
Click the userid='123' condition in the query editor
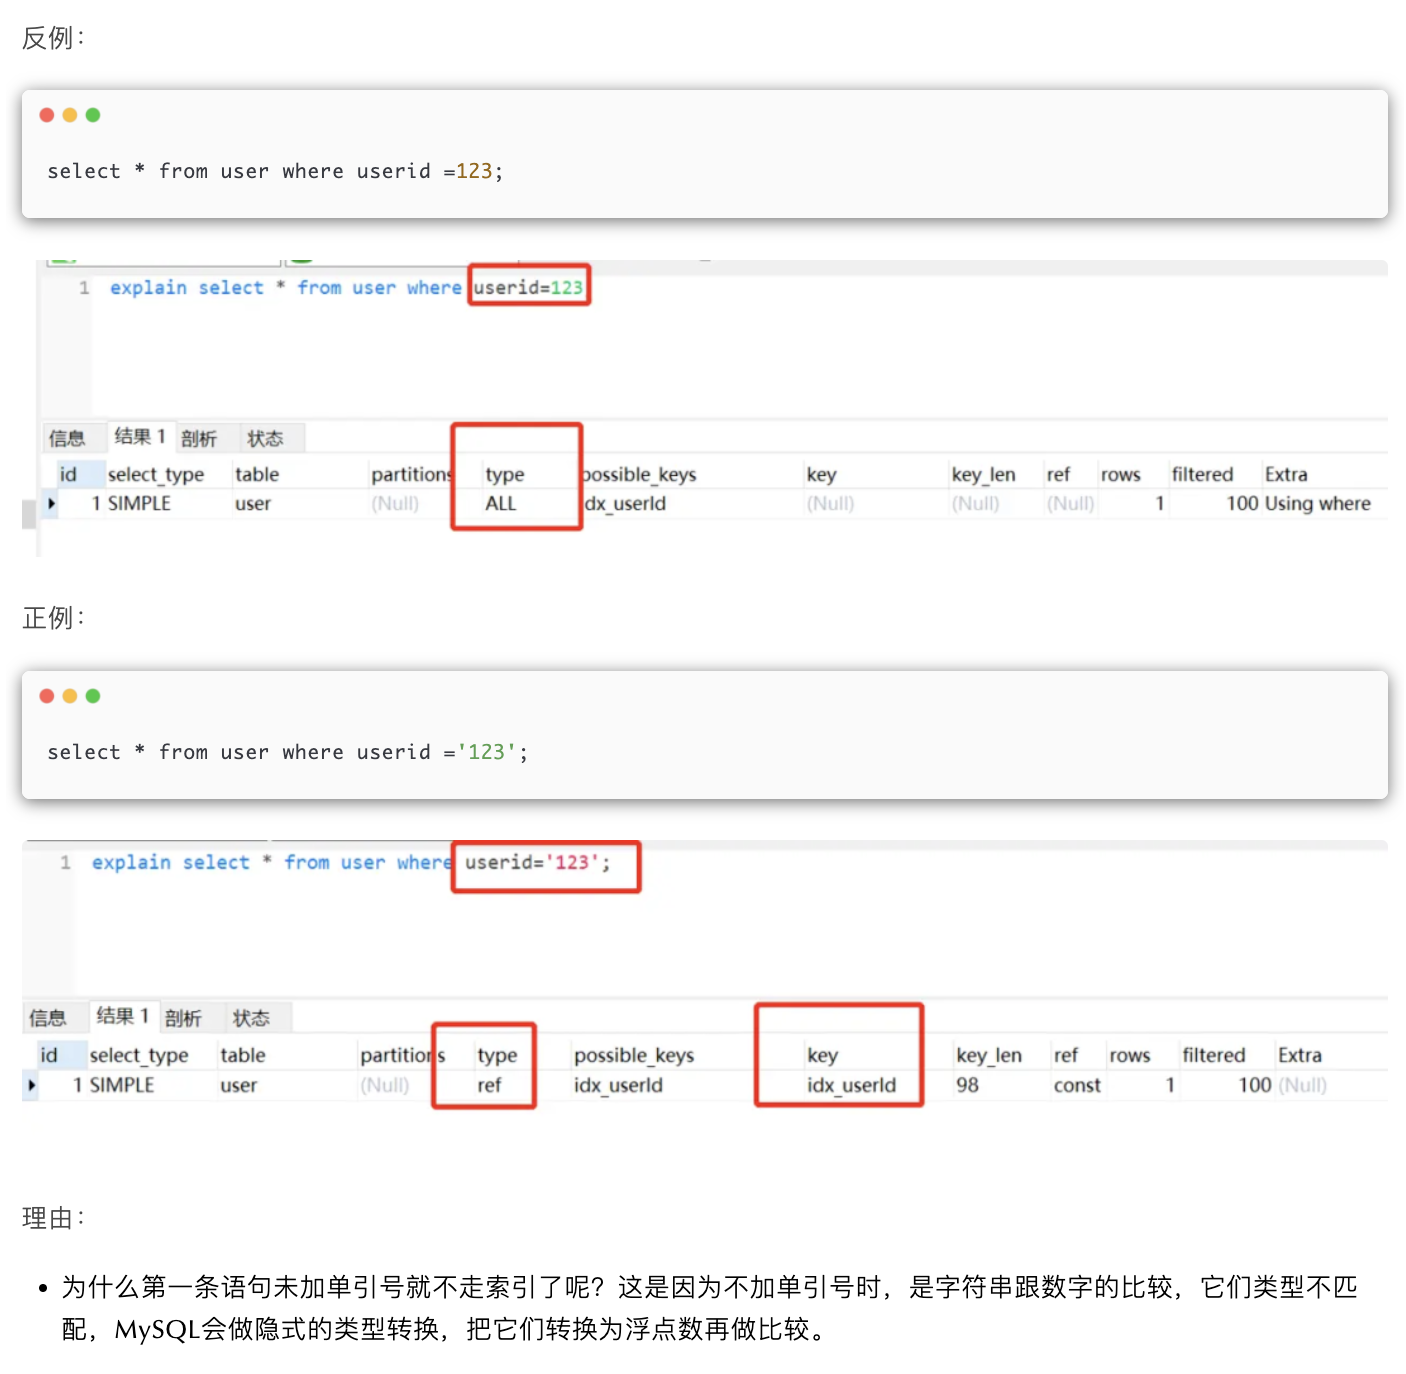tap(537, 862)
